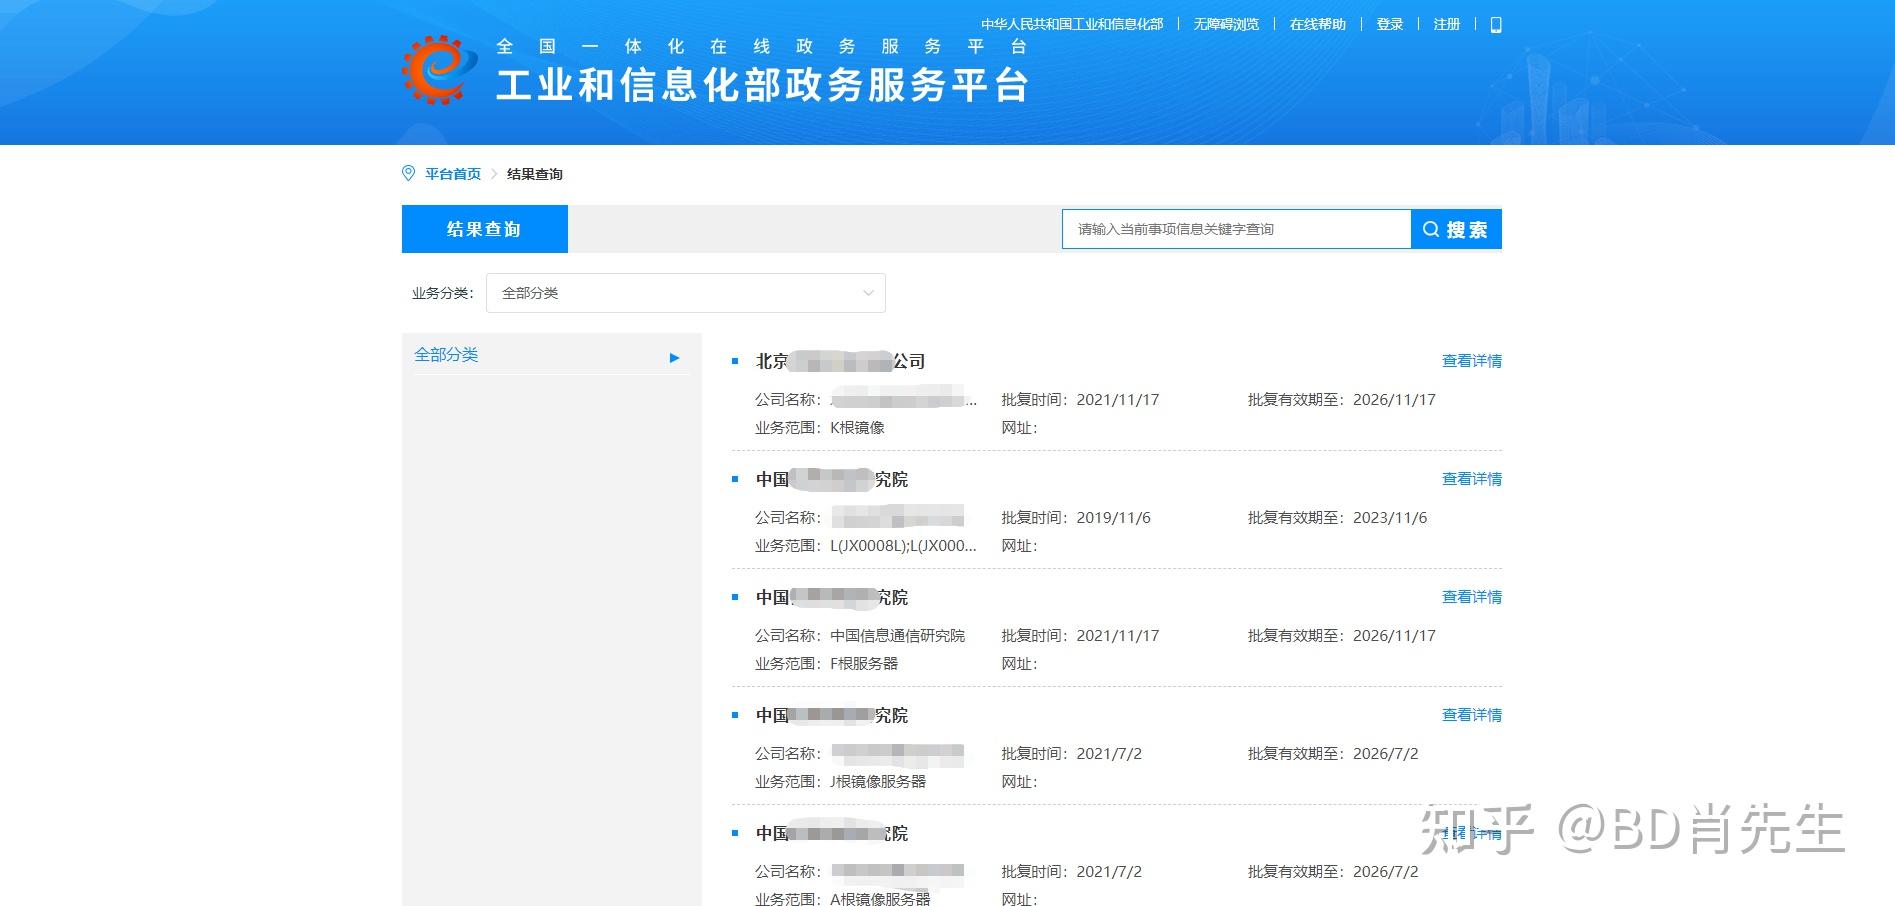Click 平台首页 in the breadcrumb

click(452, 172)
